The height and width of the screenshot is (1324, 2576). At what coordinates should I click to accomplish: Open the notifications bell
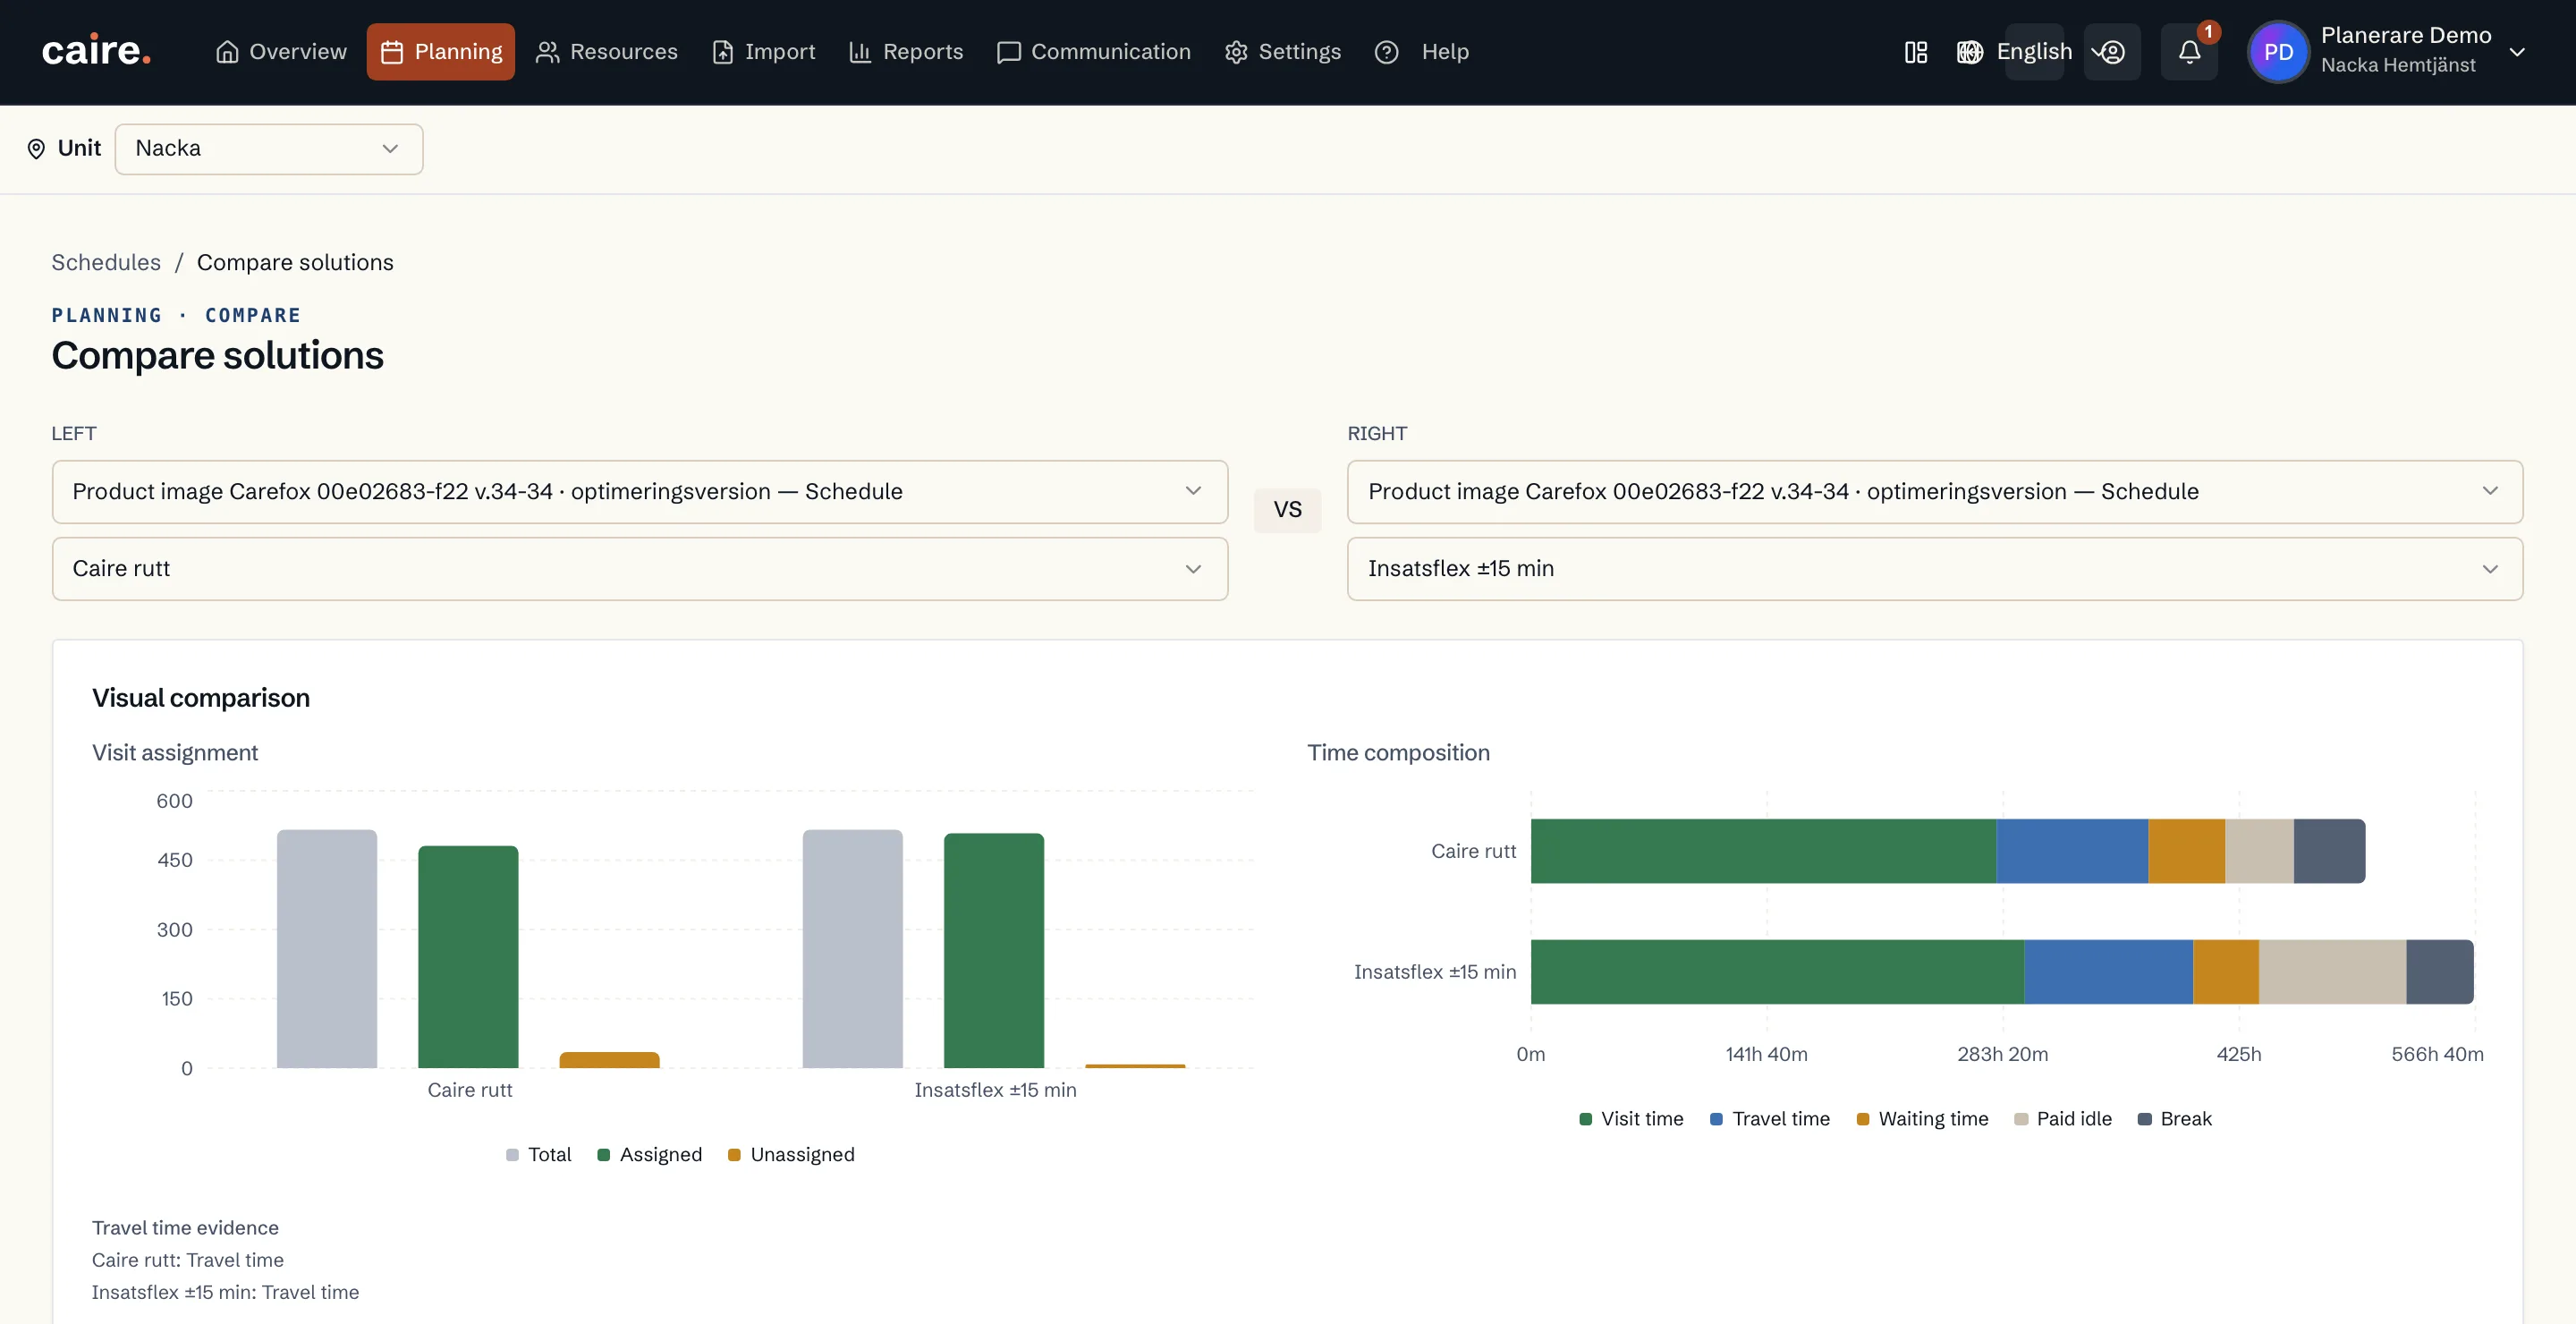[x=2188, y=52]
